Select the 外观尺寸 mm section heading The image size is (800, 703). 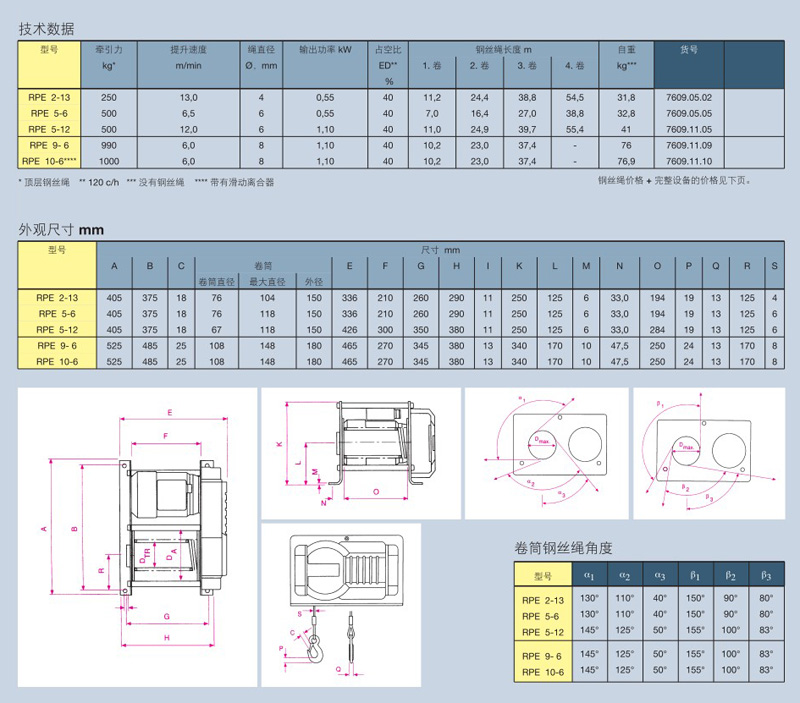pyautogui.click(x=61, y=229)
